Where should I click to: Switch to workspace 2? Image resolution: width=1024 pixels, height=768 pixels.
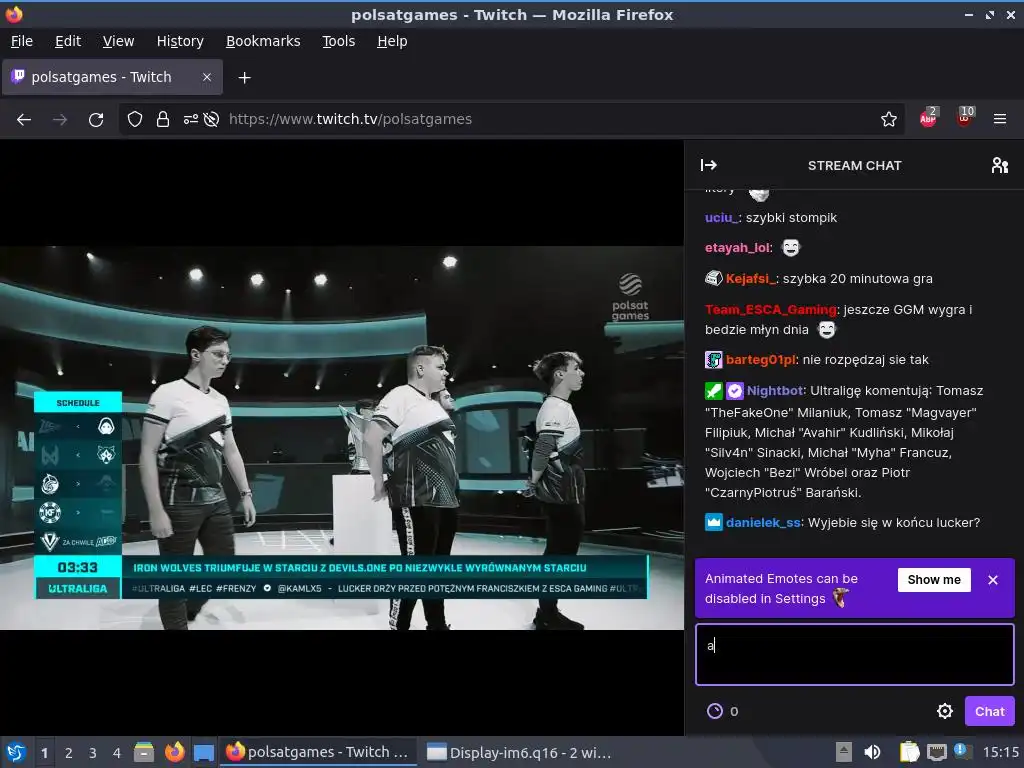[68, 752]
